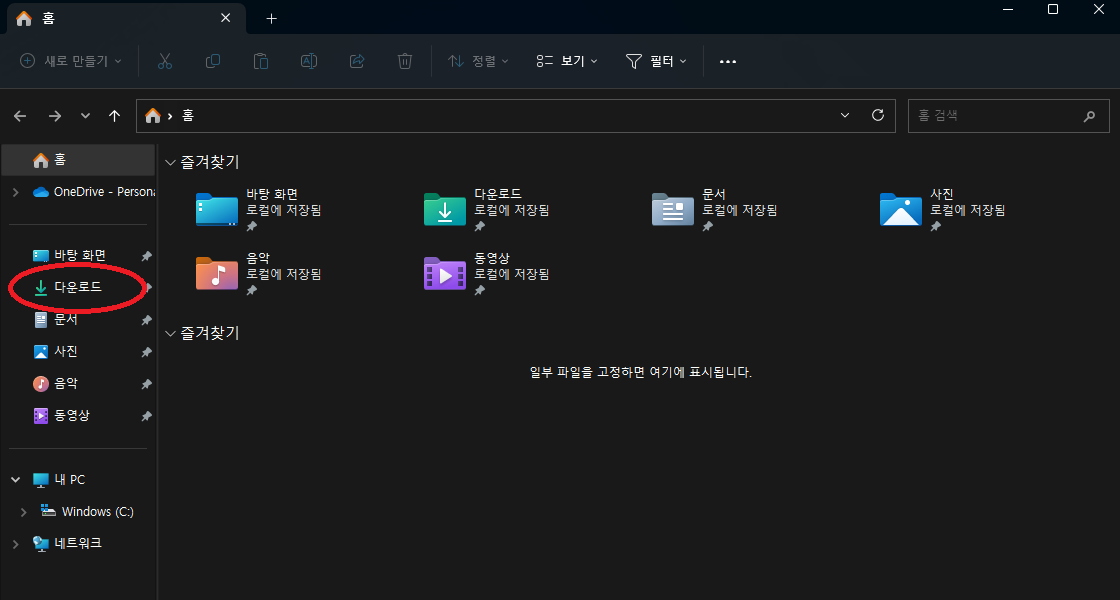Image resolution: width=1120 pixels, height=600 pixels.
Task: Open the 다운로드 folder circled in red
Action: (75, 287)
